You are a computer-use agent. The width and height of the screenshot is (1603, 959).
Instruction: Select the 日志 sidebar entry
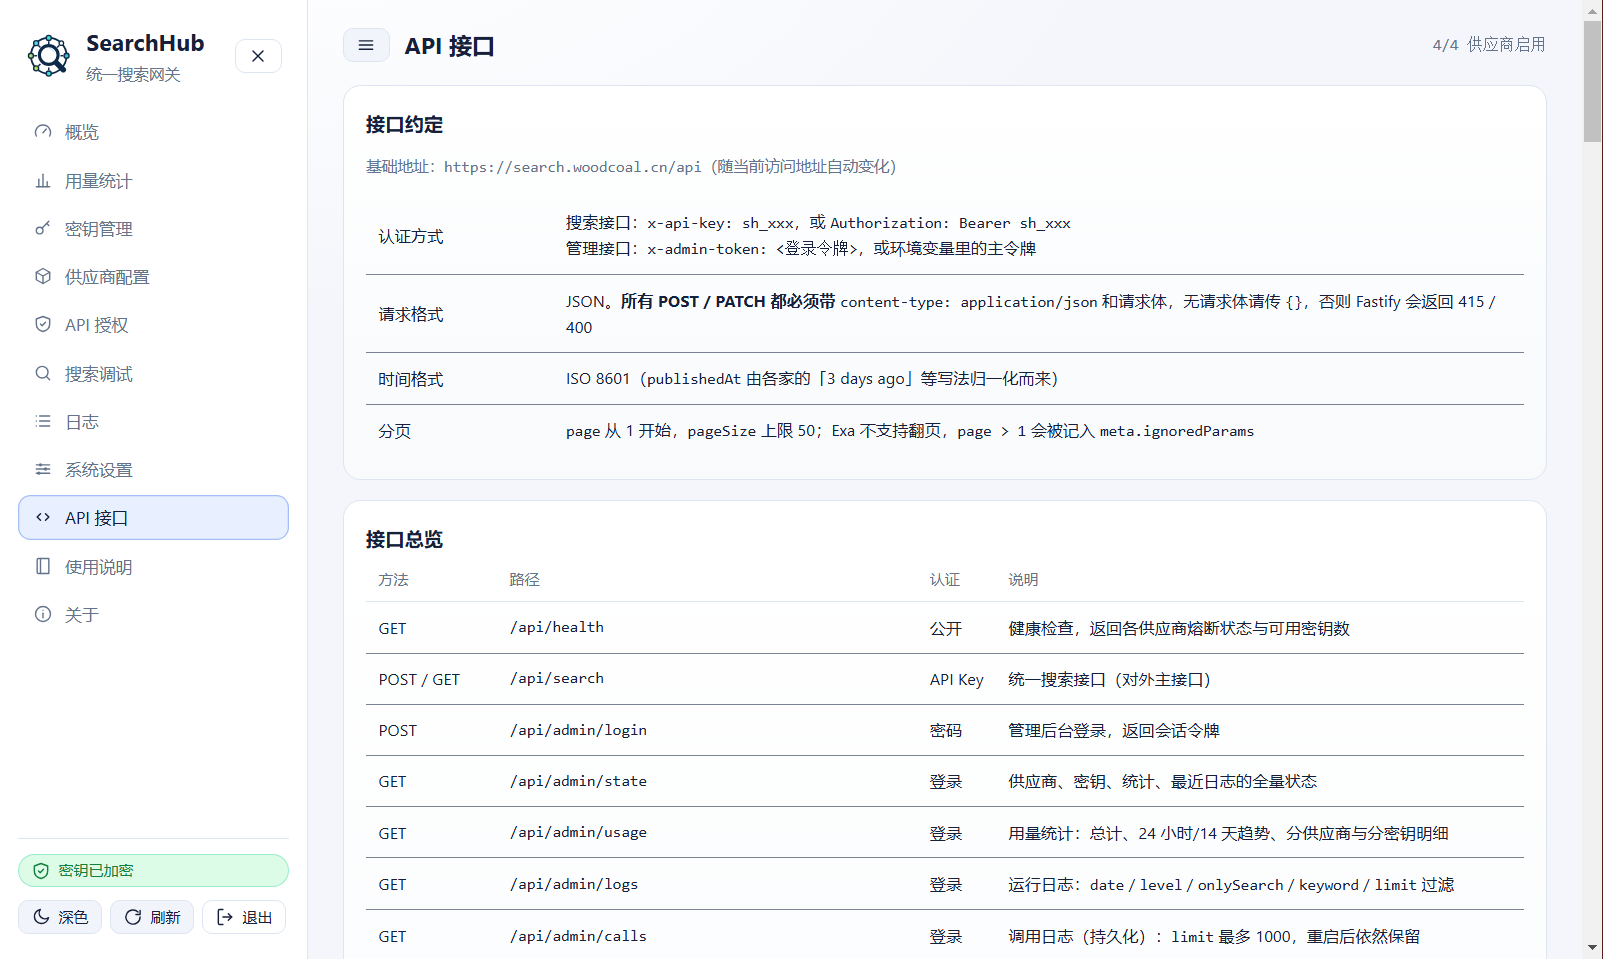[x=153, y=422]
